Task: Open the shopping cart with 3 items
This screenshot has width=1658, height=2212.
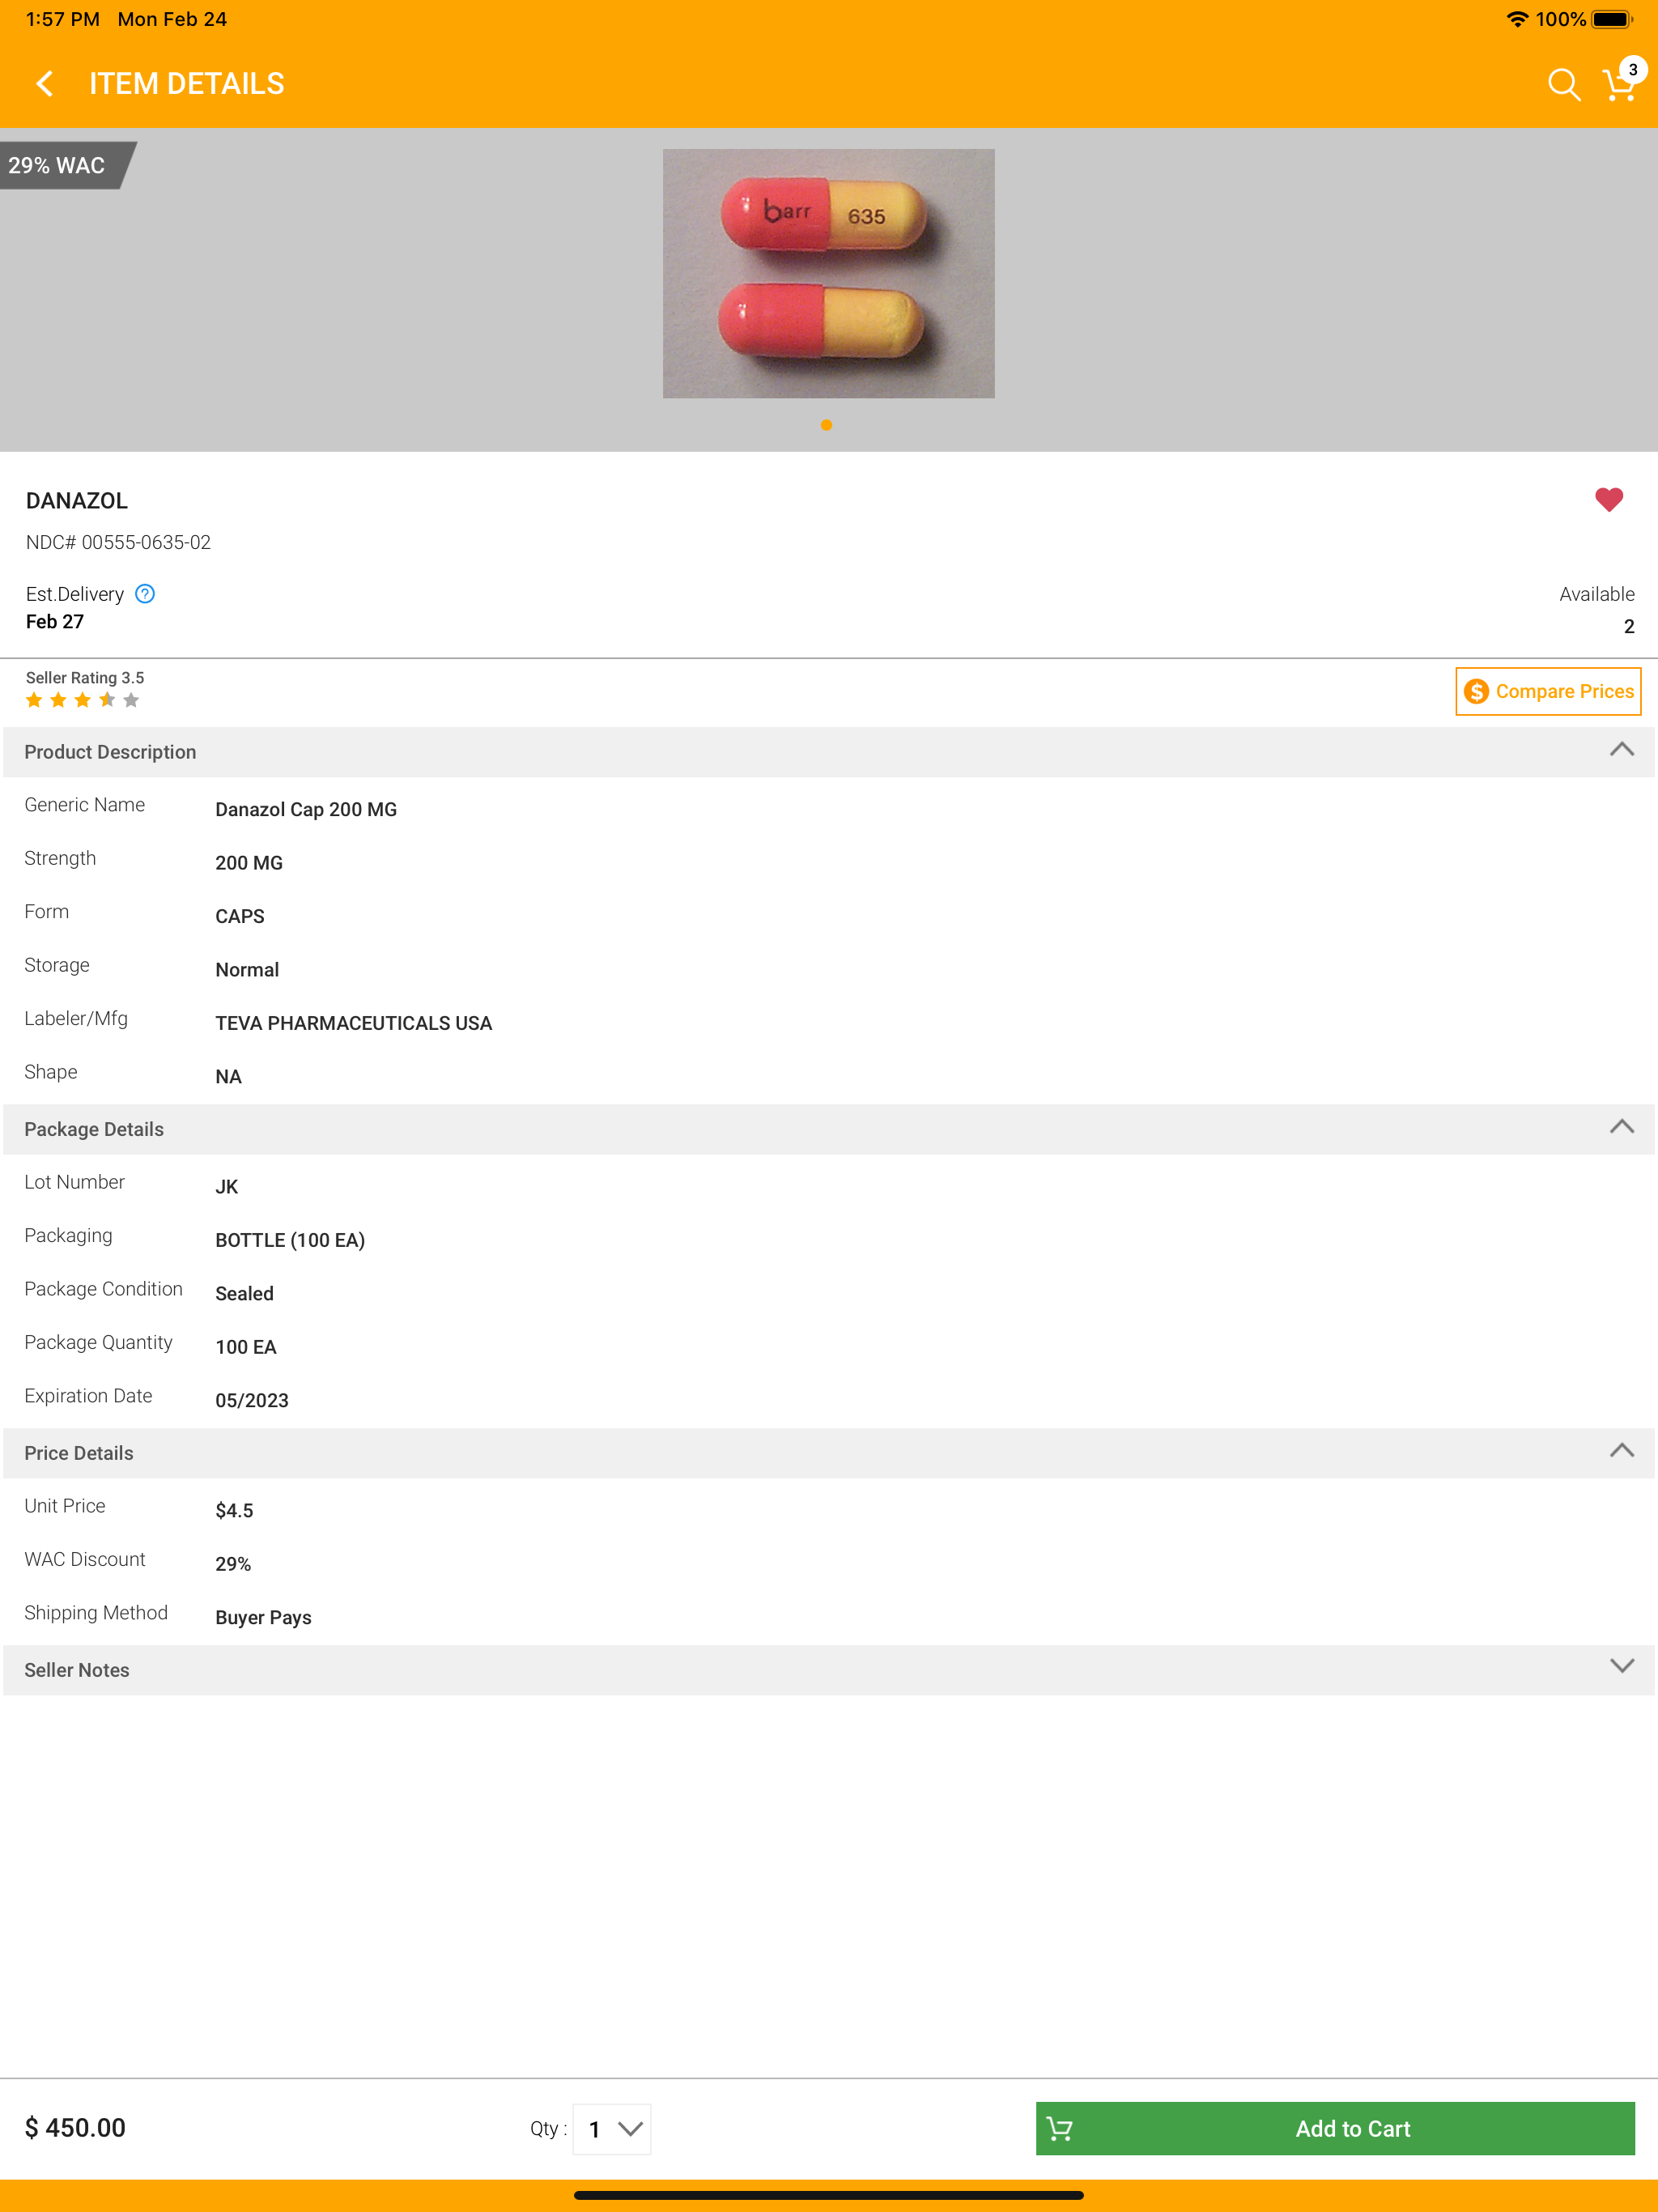Action: [1622, 82]
